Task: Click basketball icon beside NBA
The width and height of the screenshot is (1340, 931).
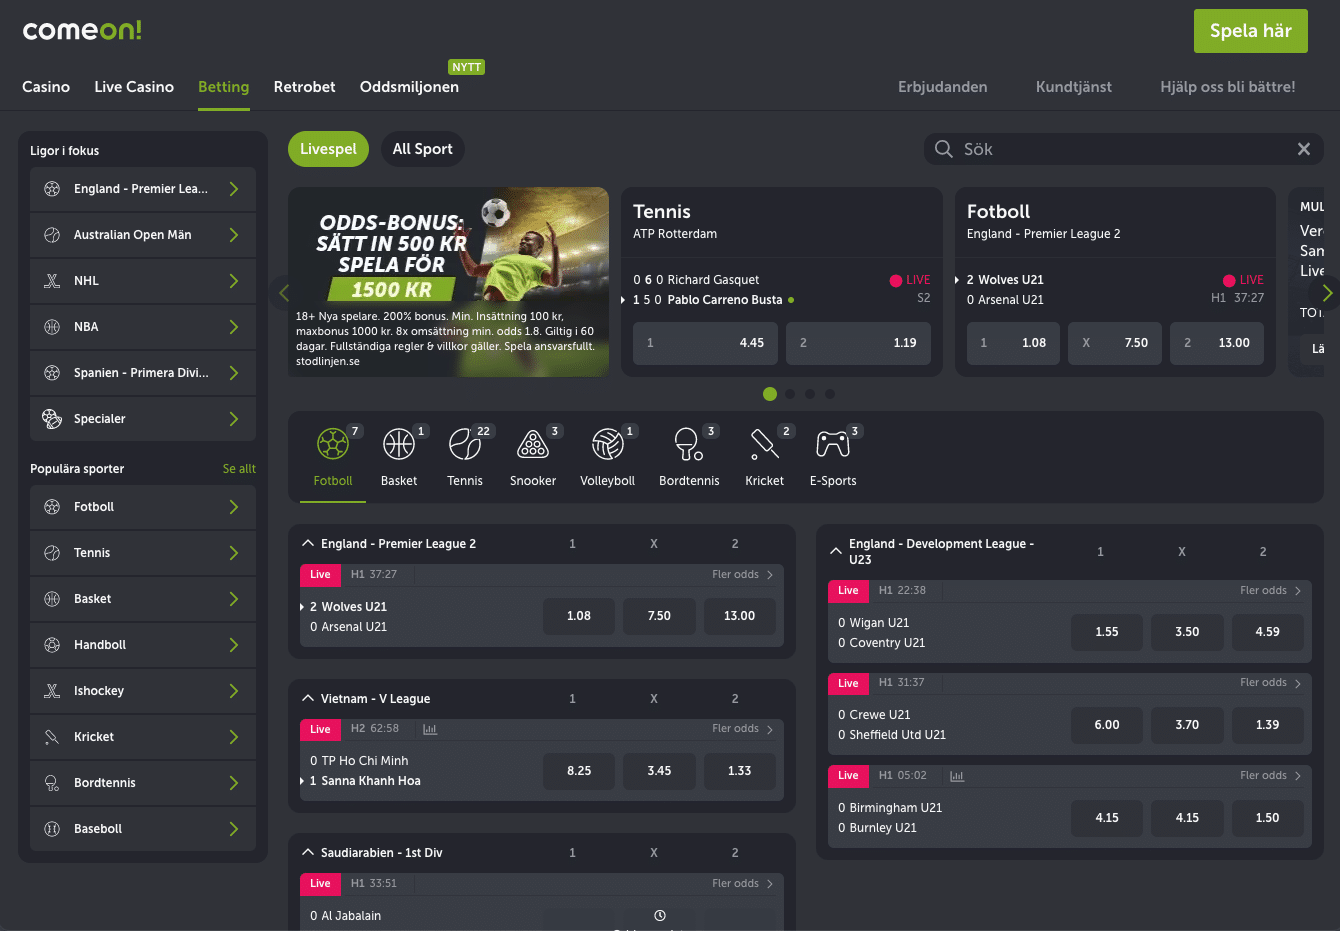Action: (52, 327)
